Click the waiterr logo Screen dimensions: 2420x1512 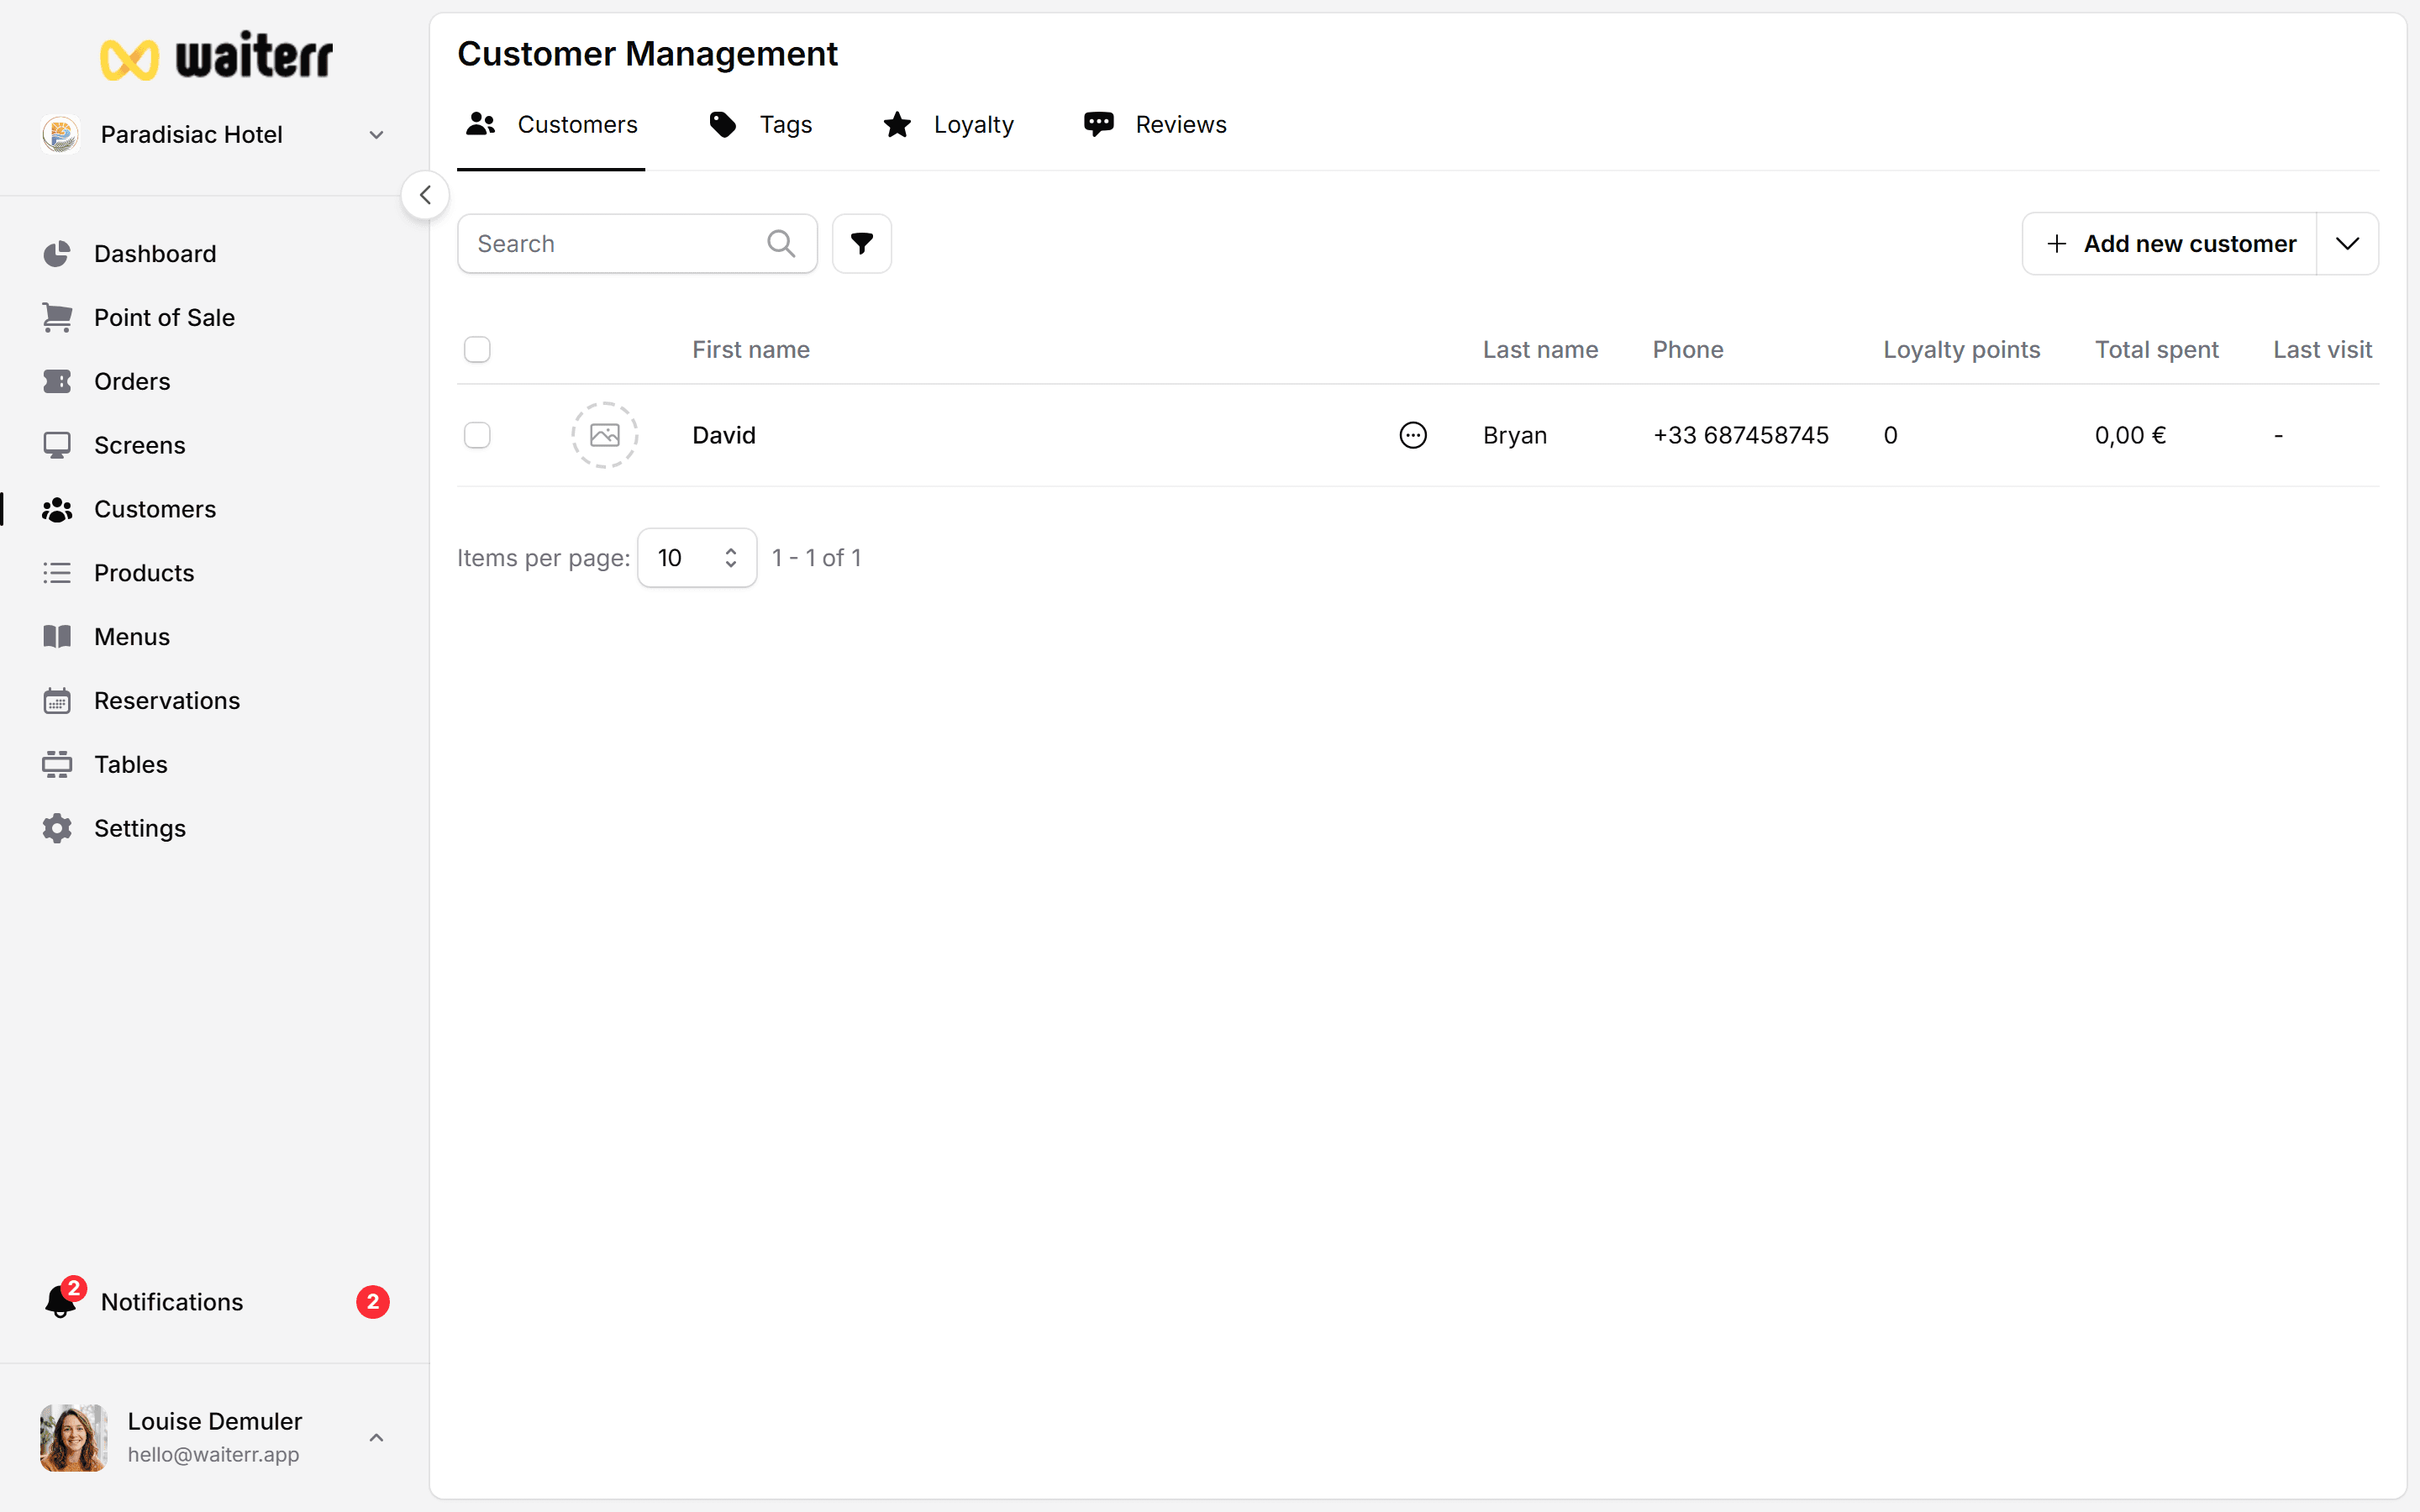tap(216, 57)
